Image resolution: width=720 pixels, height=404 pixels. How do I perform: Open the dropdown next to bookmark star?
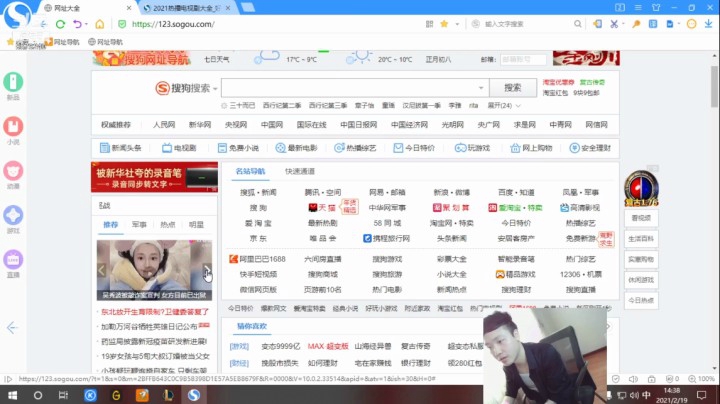[x=457, y=24]
